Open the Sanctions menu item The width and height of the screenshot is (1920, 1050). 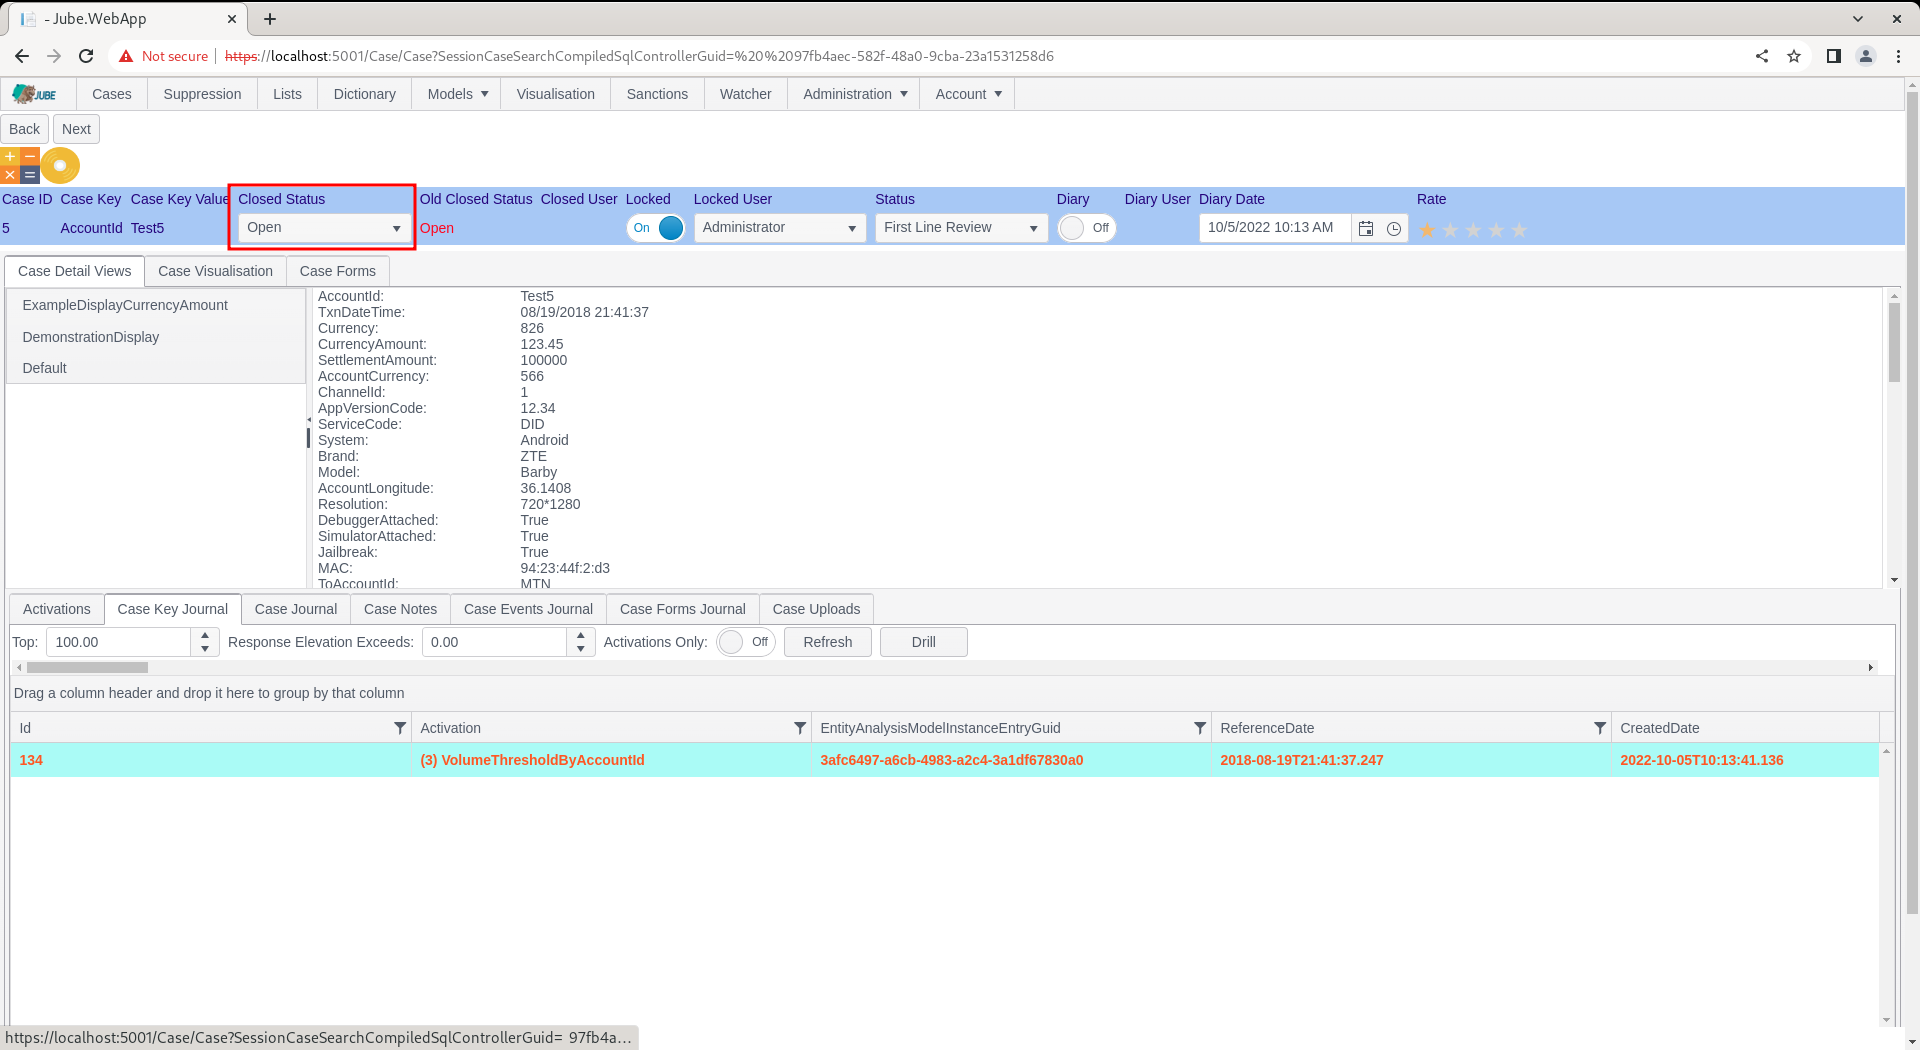click(x=657, y=94)
